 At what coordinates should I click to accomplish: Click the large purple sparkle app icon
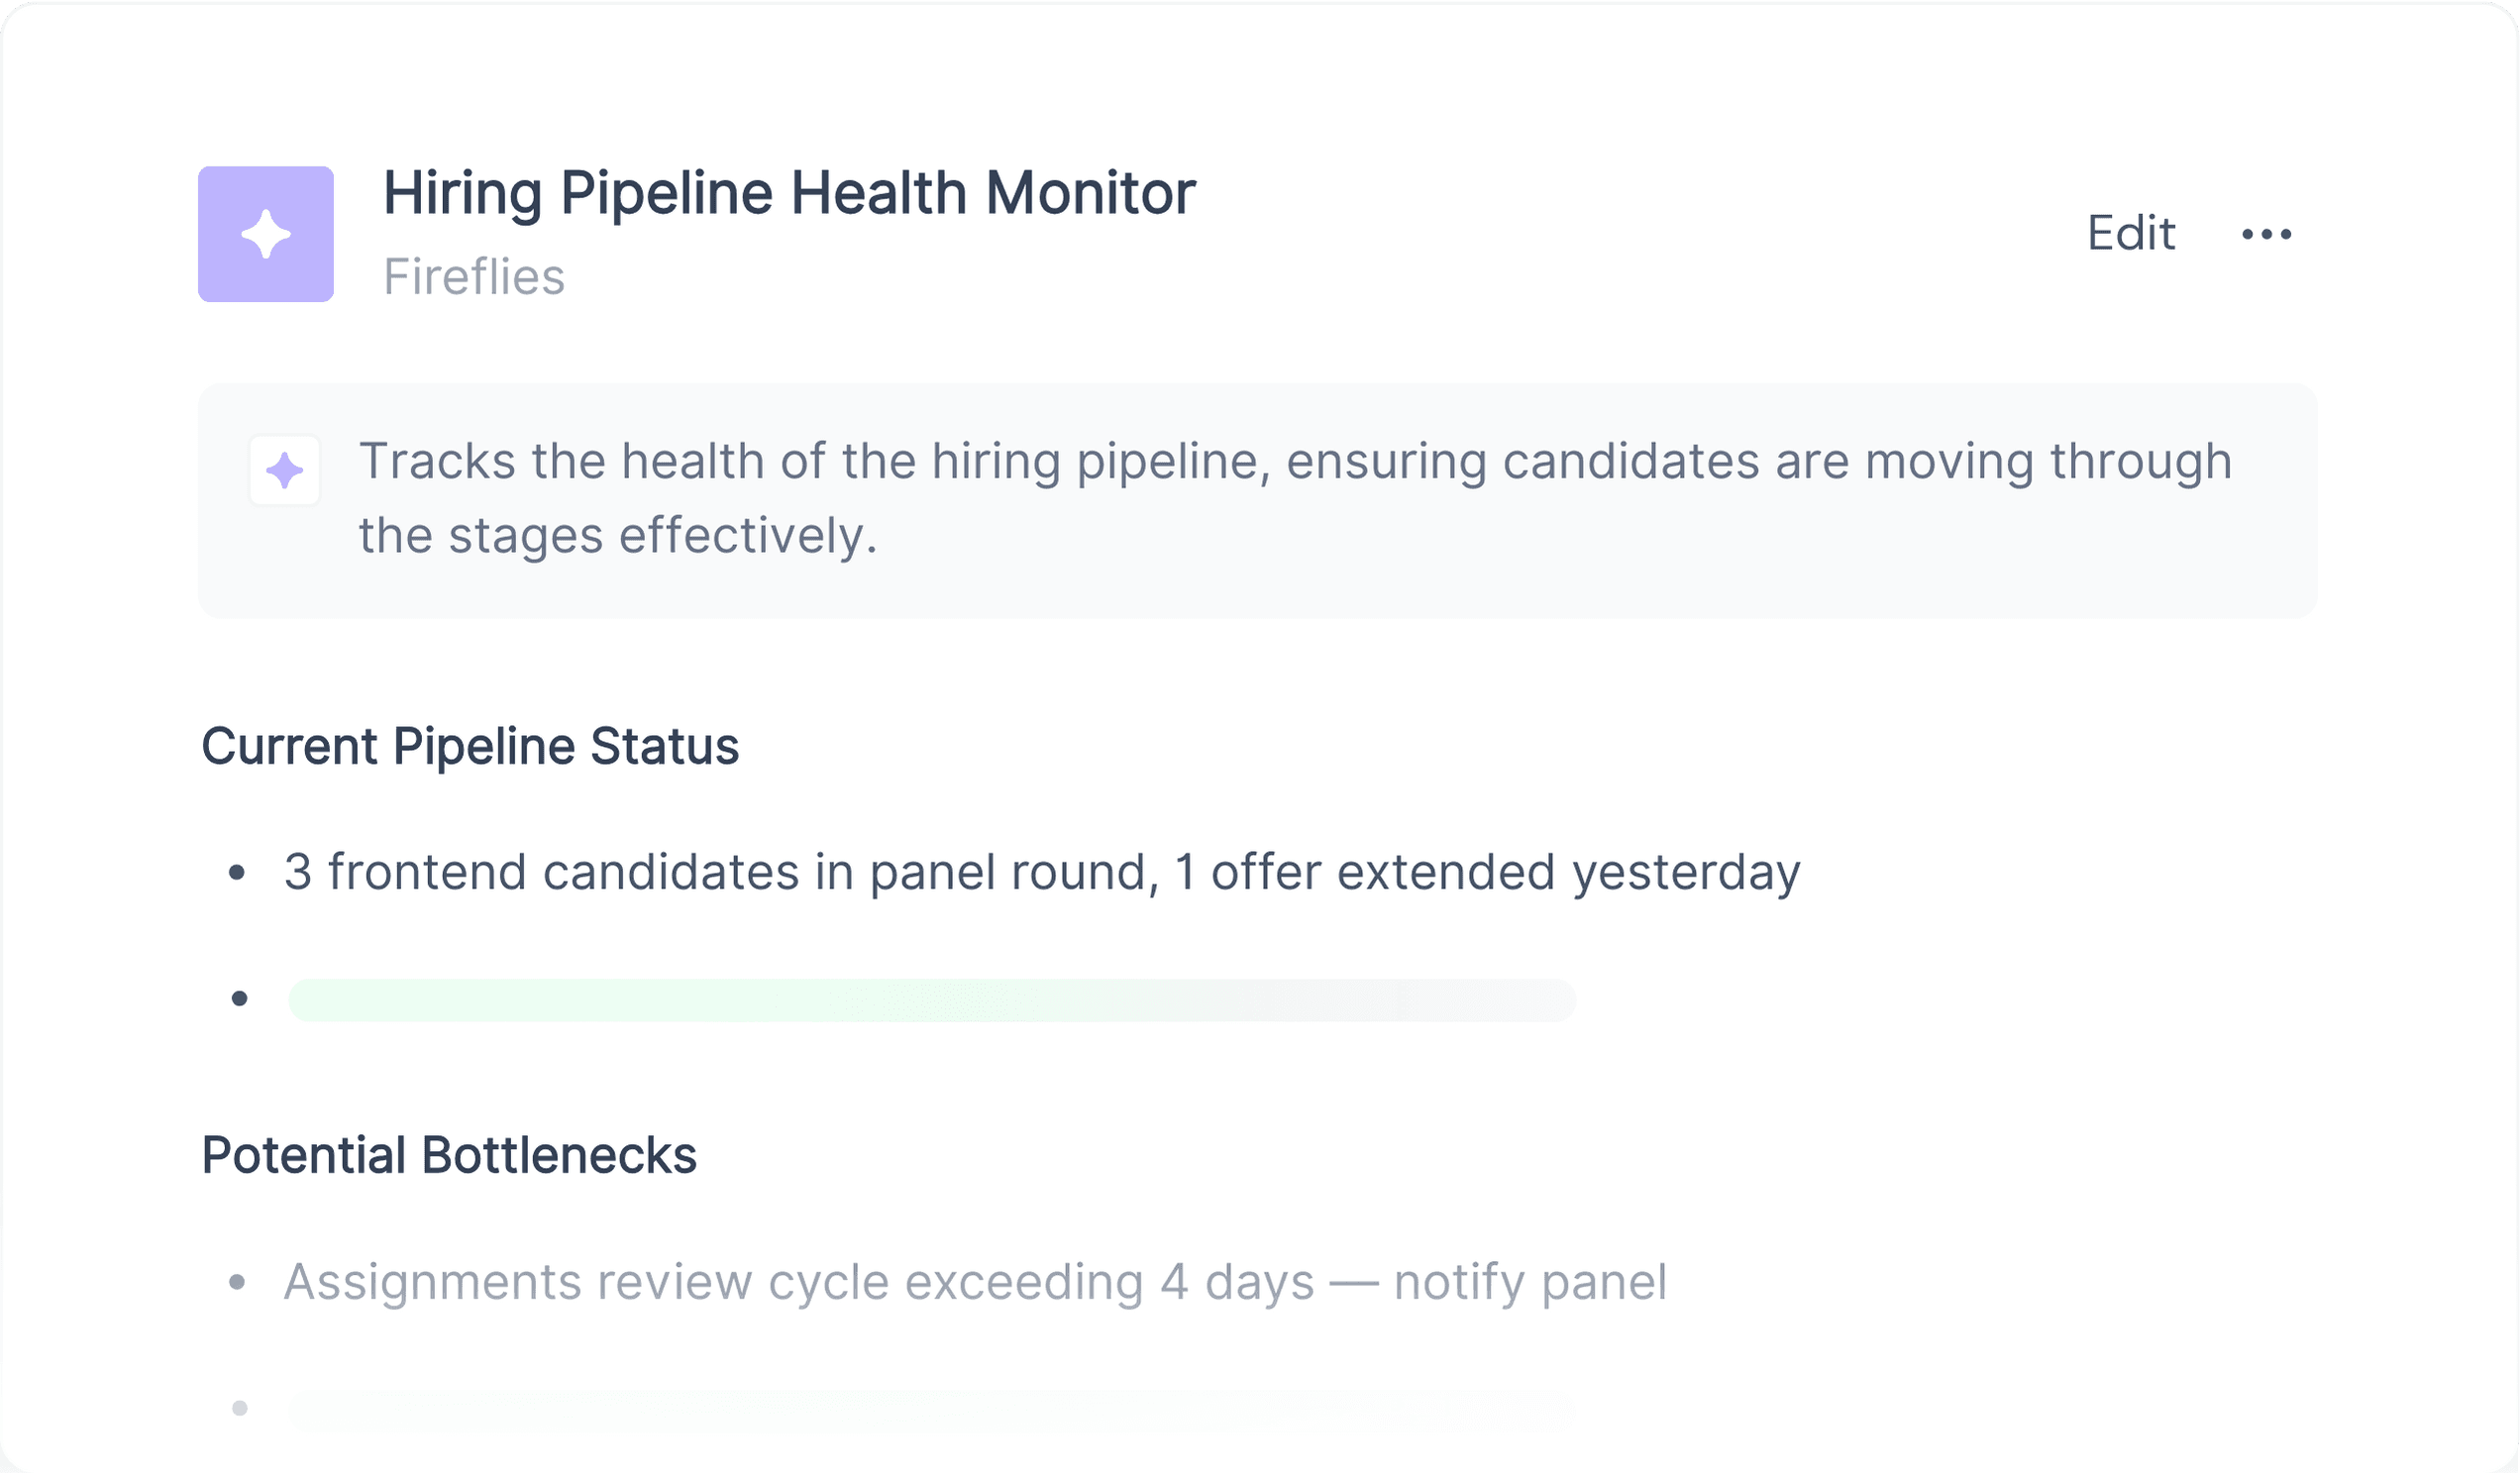tap(266, 234)
